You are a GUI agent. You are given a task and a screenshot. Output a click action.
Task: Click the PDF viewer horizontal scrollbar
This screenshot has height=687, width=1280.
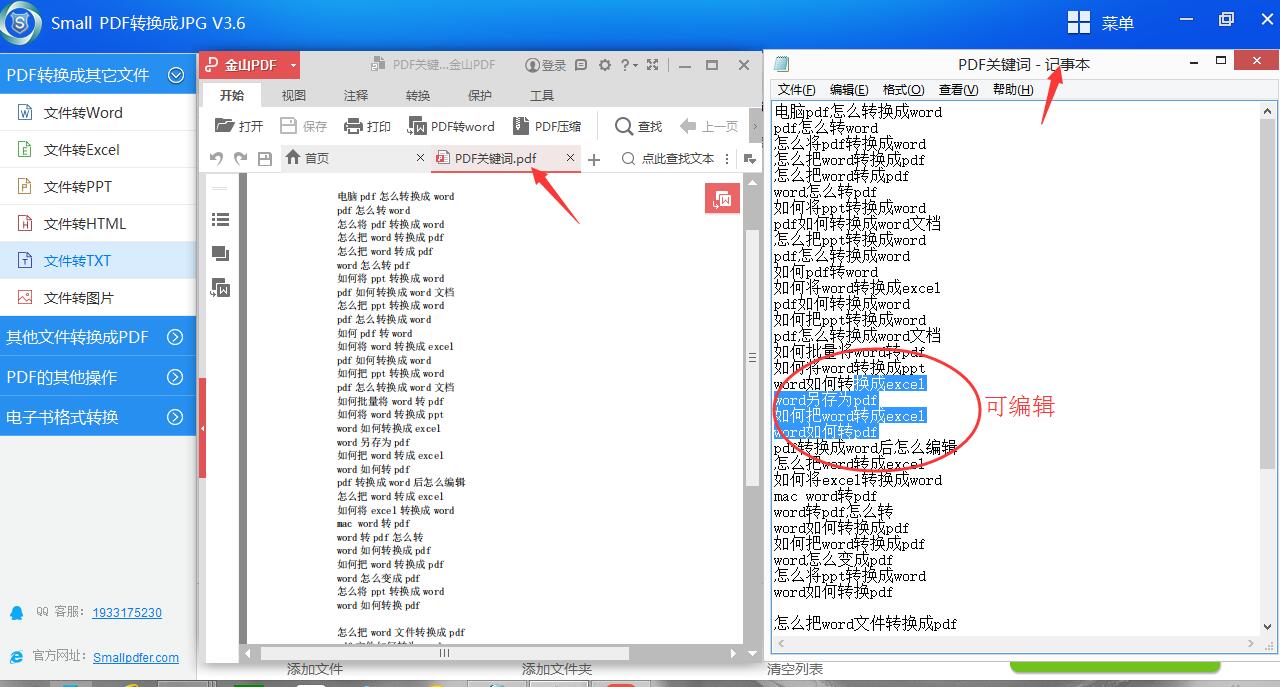pyautogui.click(x=444, y=653)
